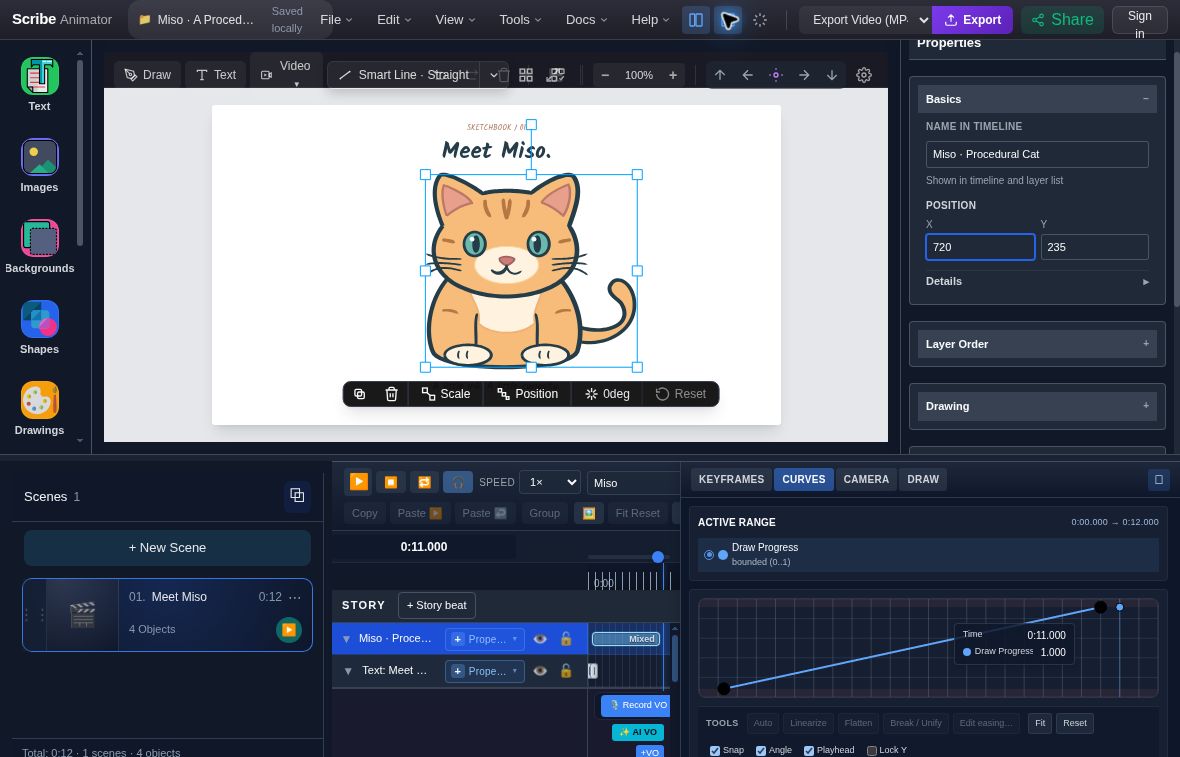Add a New Scene
This screenshot has width=1180, height=757.
point(167,548)
